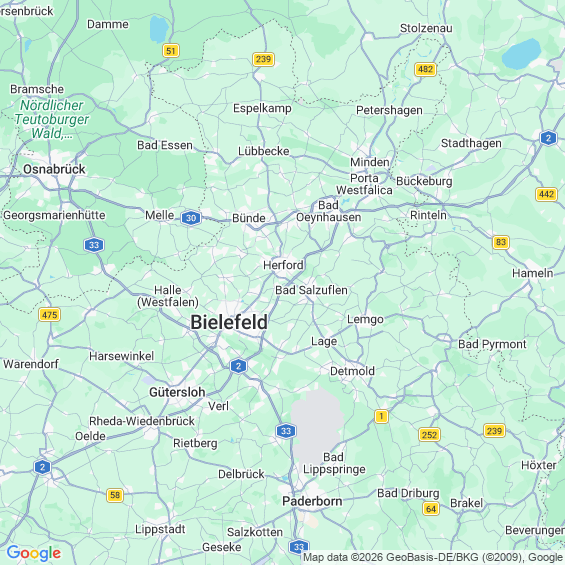Click the Minden town label
565x565 pixels.
pyautogui.click(x=370, y=163)
